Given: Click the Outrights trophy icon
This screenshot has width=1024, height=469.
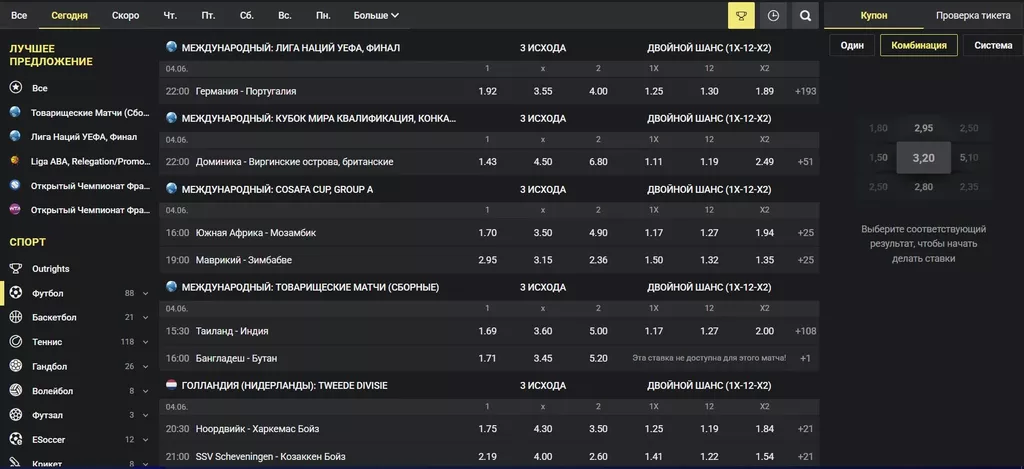Looking at the screenshot, I should point(16,268).
